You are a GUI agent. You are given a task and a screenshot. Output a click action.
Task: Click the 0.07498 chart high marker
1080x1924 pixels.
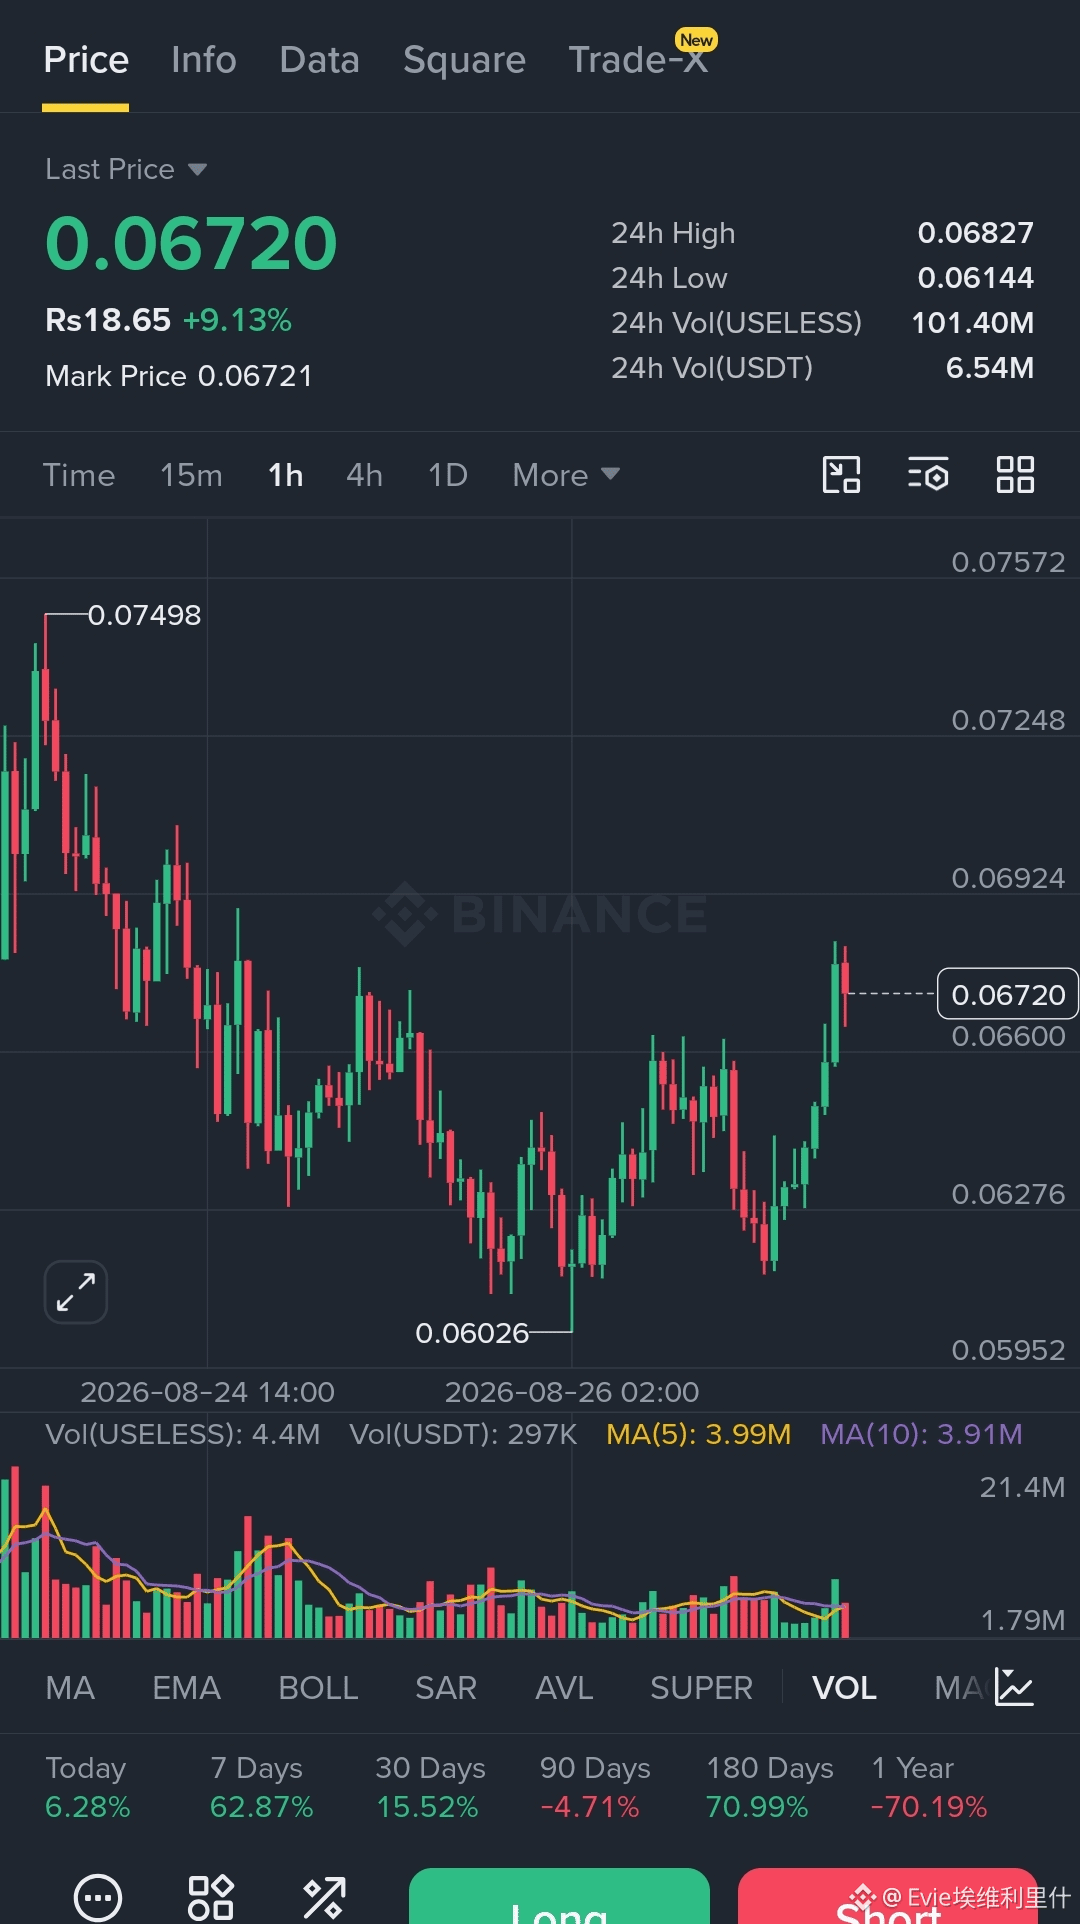point(144,615)
